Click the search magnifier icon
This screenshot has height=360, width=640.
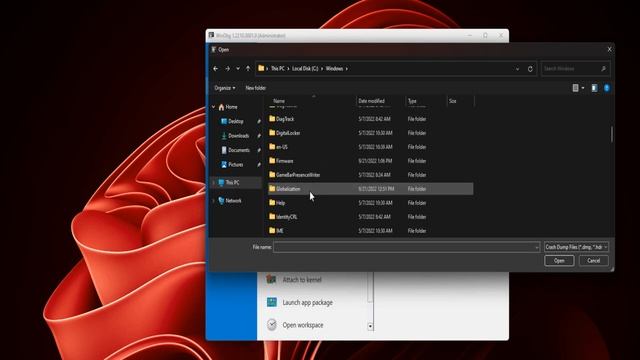tap(604, 69)
